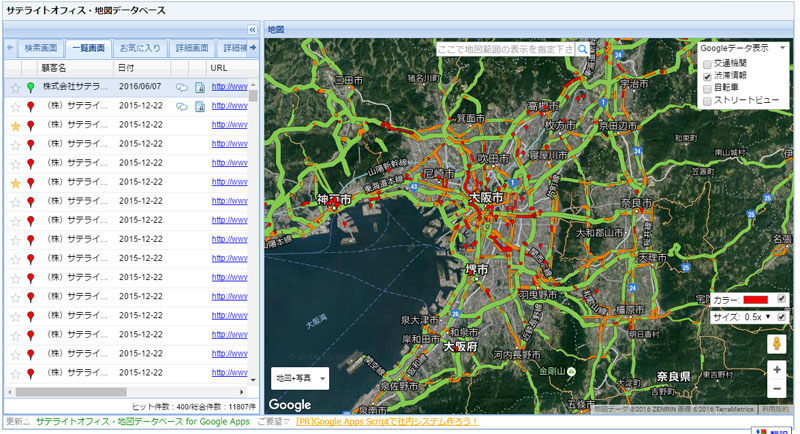
Task: Zoom out the map with minus button
Action: pyautogui.click(x=777, y=389)
